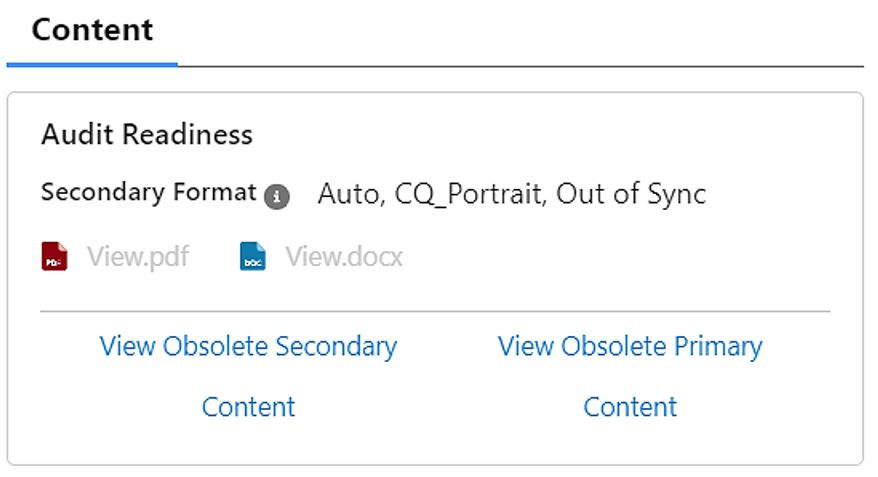Click the comma after 'Auto' in format value
The image size is (878, 477).
point(382,200)
